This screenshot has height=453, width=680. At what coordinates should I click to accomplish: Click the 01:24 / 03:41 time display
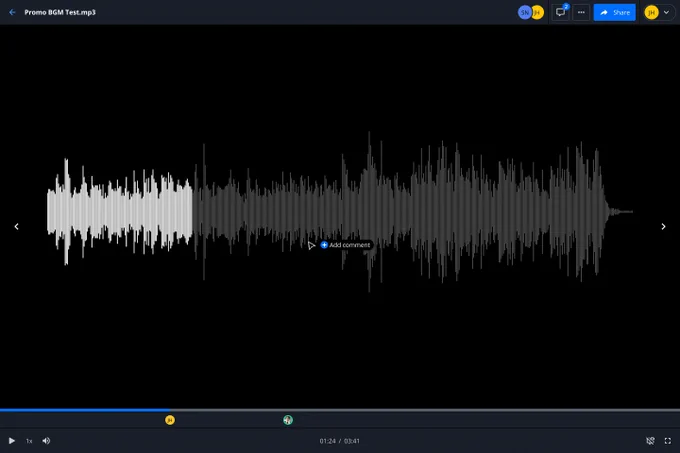tap(340, 441)
